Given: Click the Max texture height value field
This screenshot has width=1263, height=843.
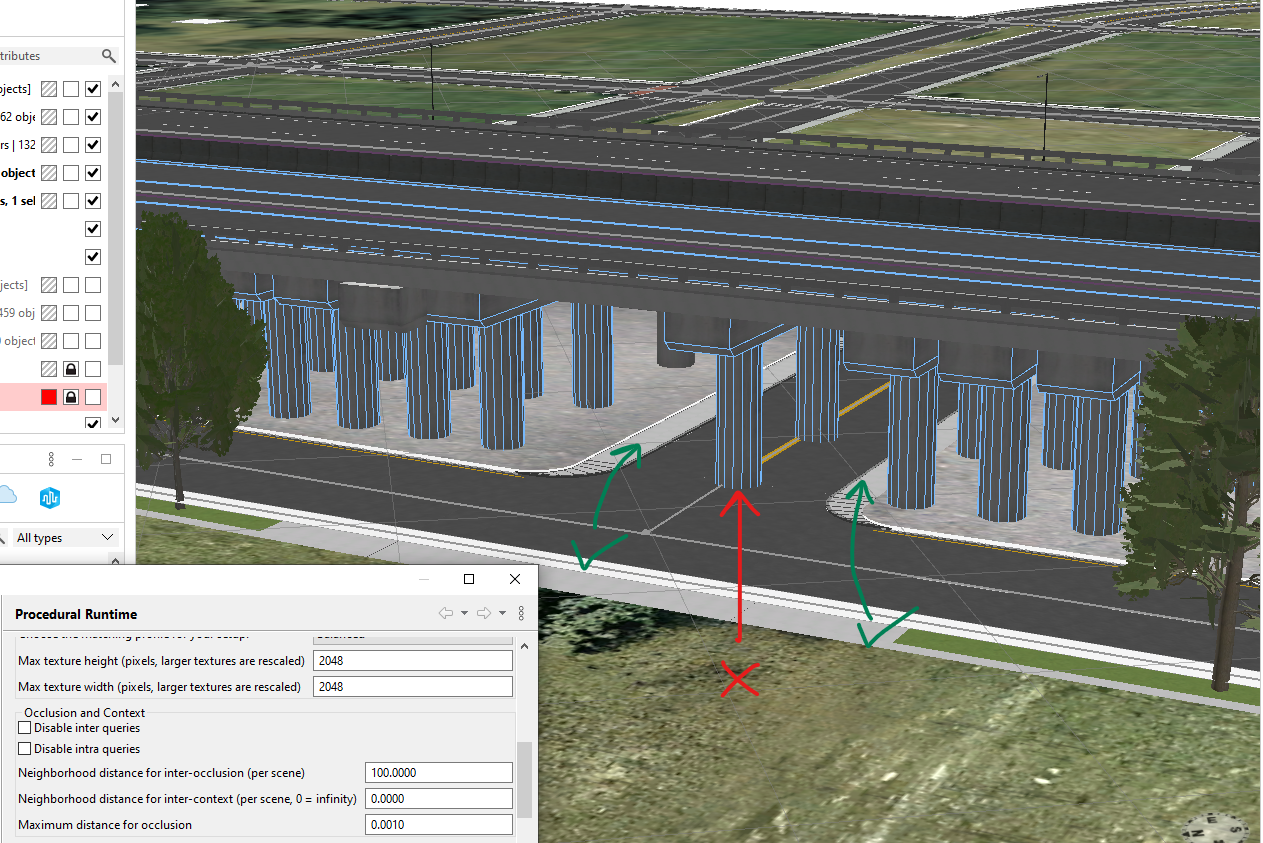Looking at the screenshot, I should point(412,660).
